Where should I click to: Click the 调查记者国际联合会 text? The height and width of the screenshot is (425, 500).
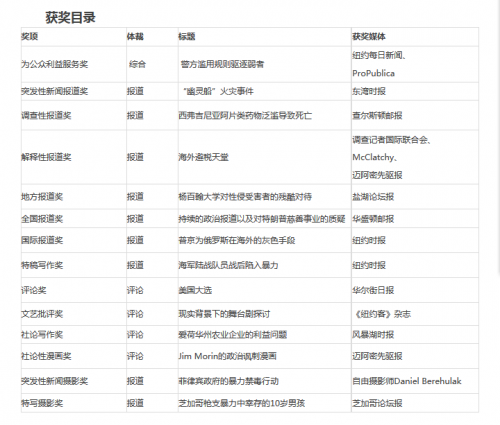390,140
